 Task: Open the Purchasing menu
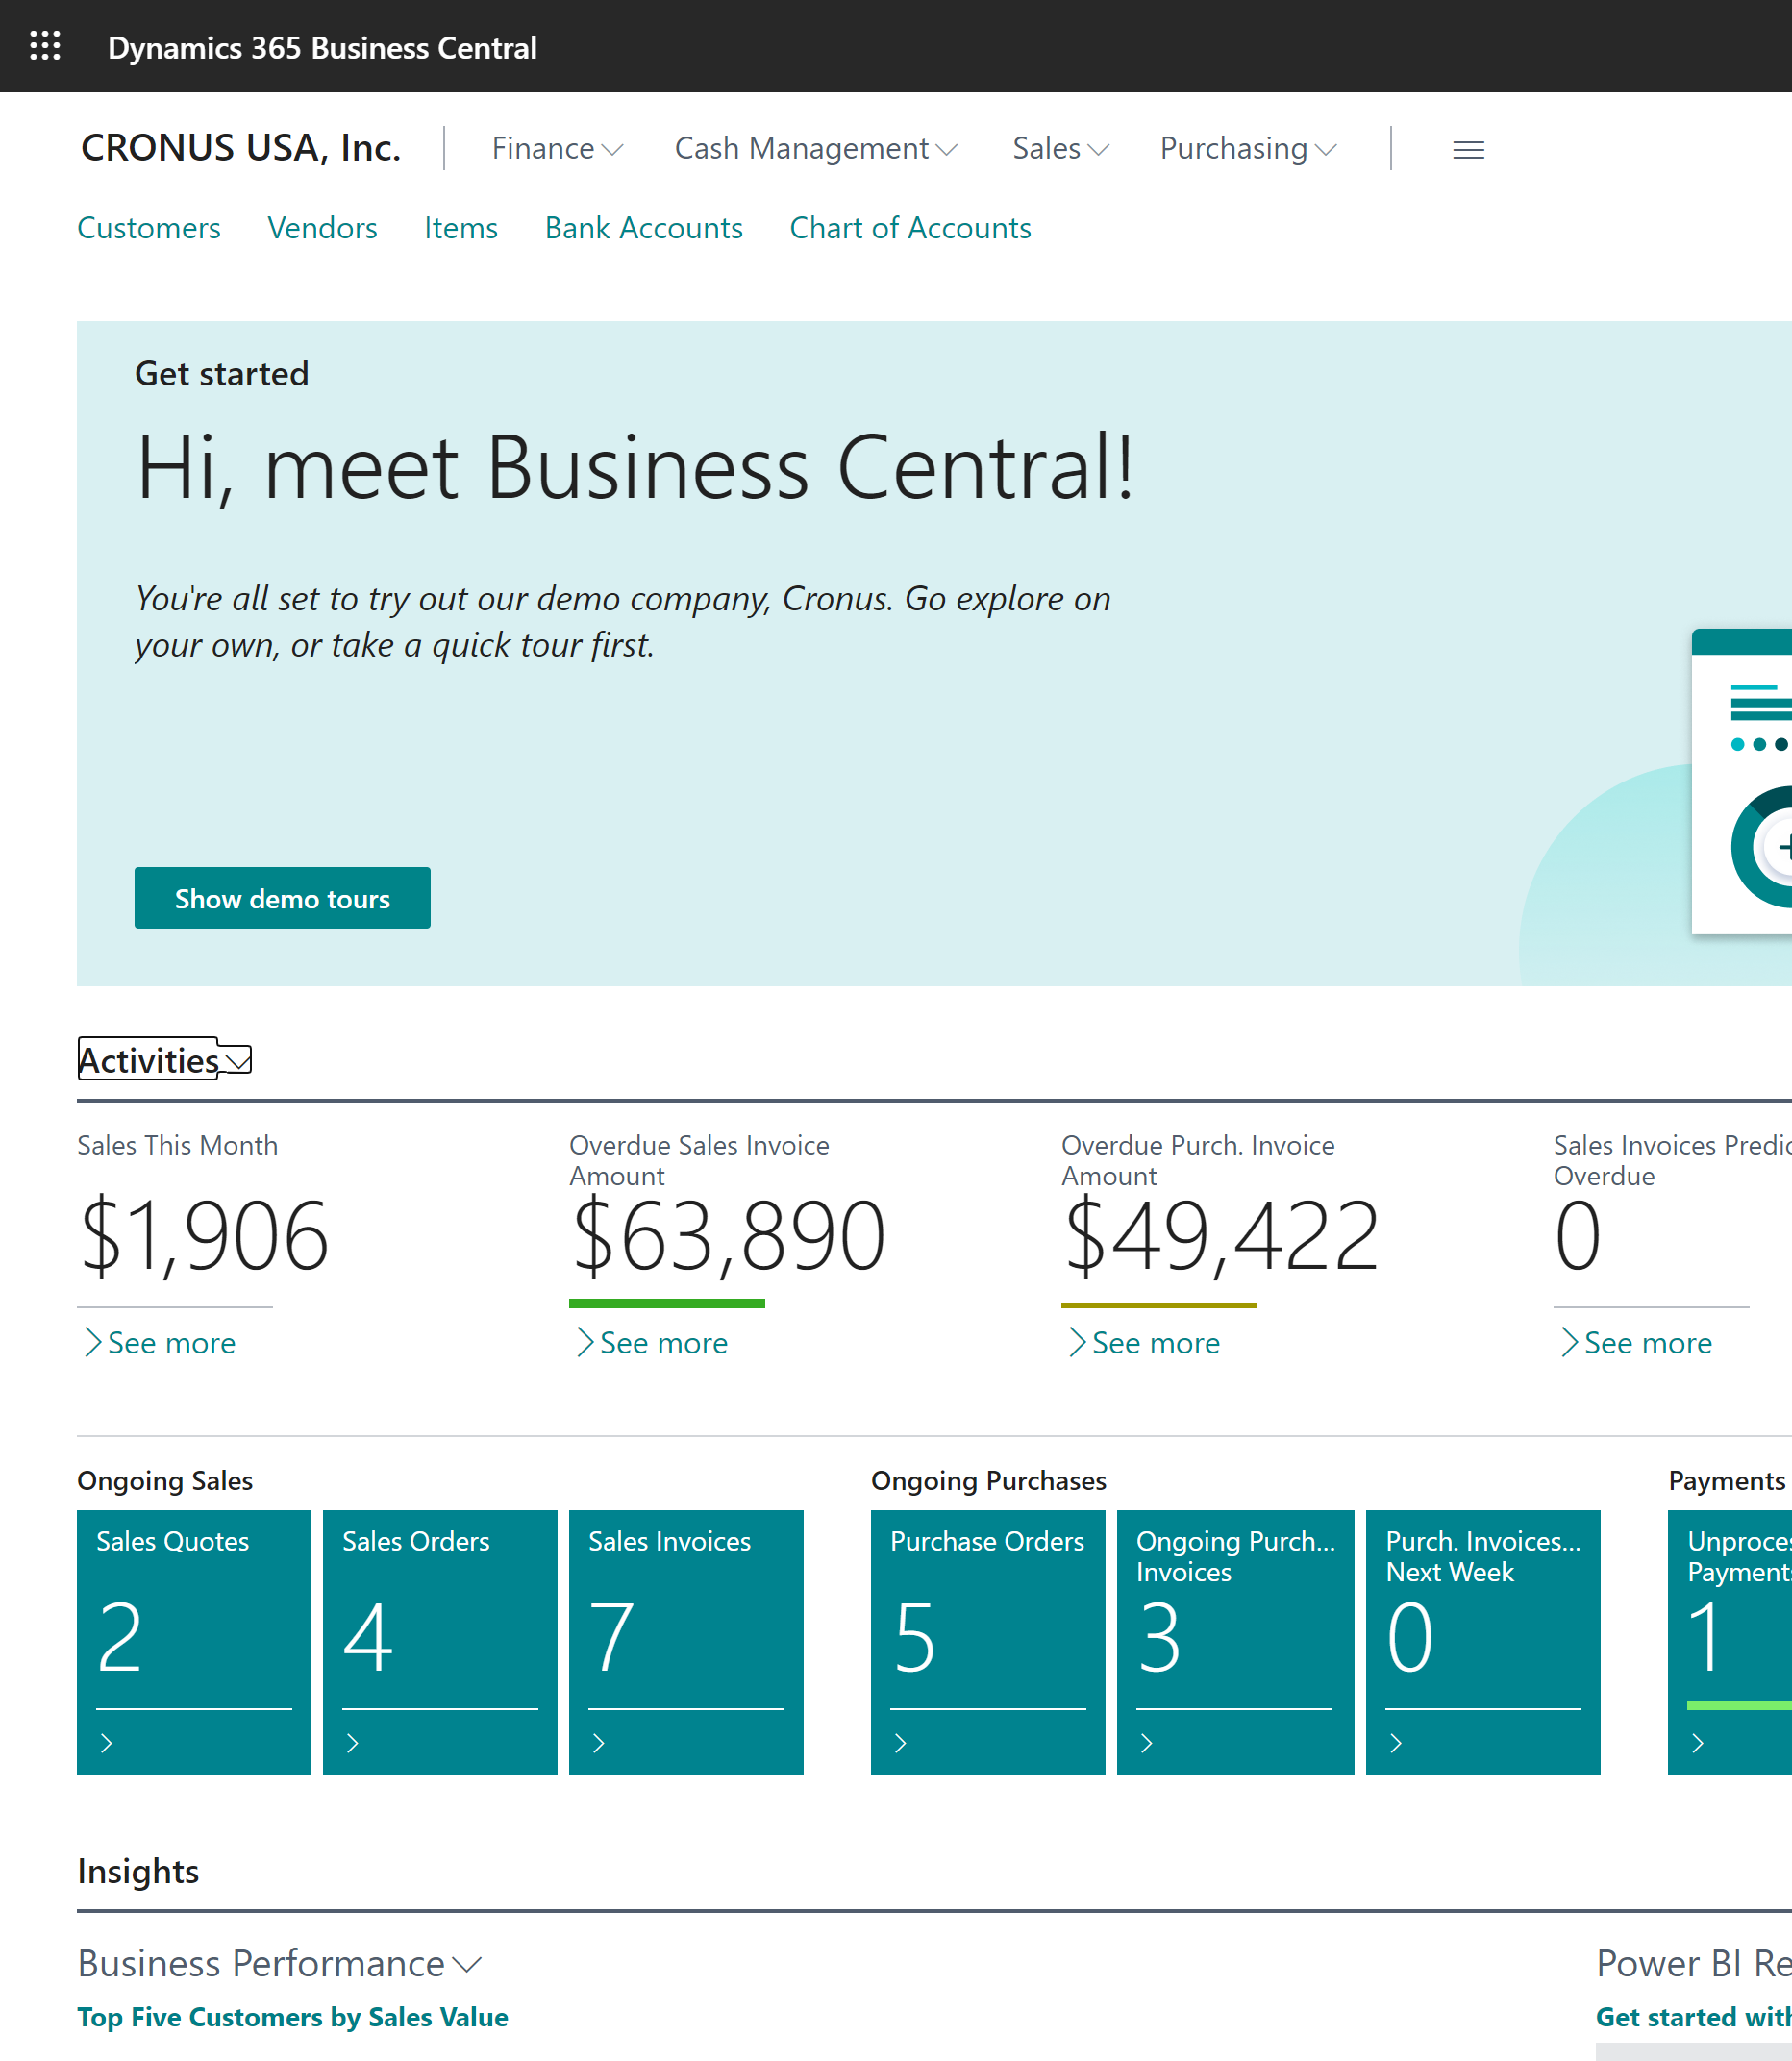coord(1247,149)
